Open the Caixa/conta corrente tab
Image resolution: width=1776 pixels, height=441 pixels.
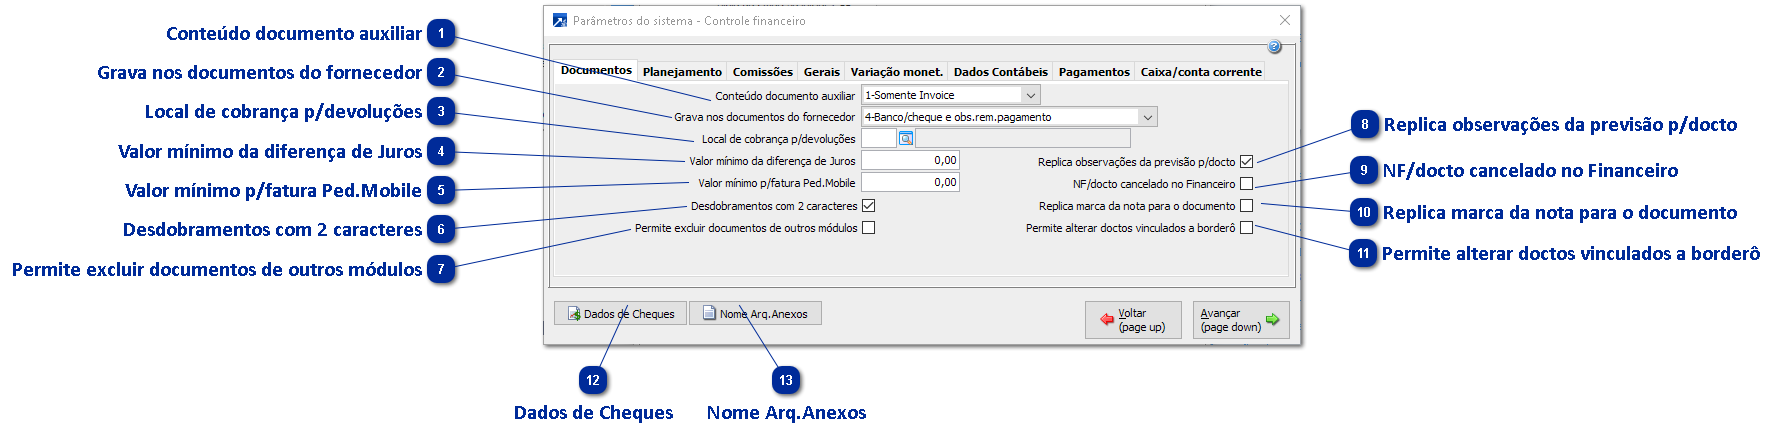pos(1201,72)
